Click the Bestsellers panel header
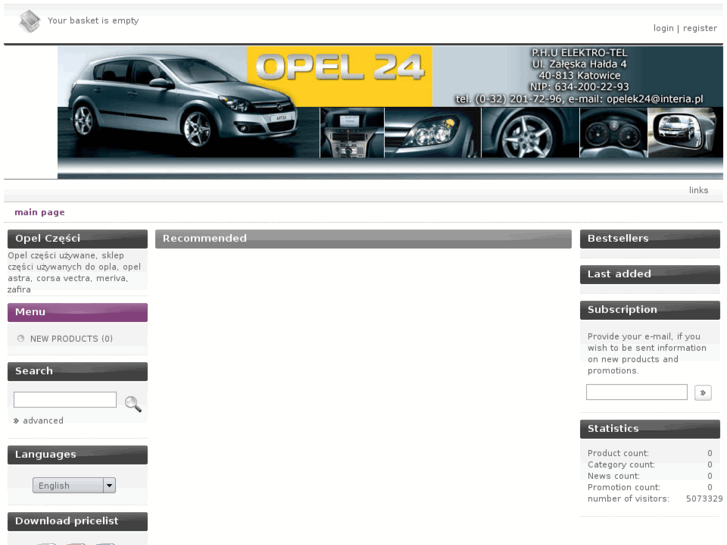The height and width of the screenshot is (545, 727). click(x=650, y=239)
